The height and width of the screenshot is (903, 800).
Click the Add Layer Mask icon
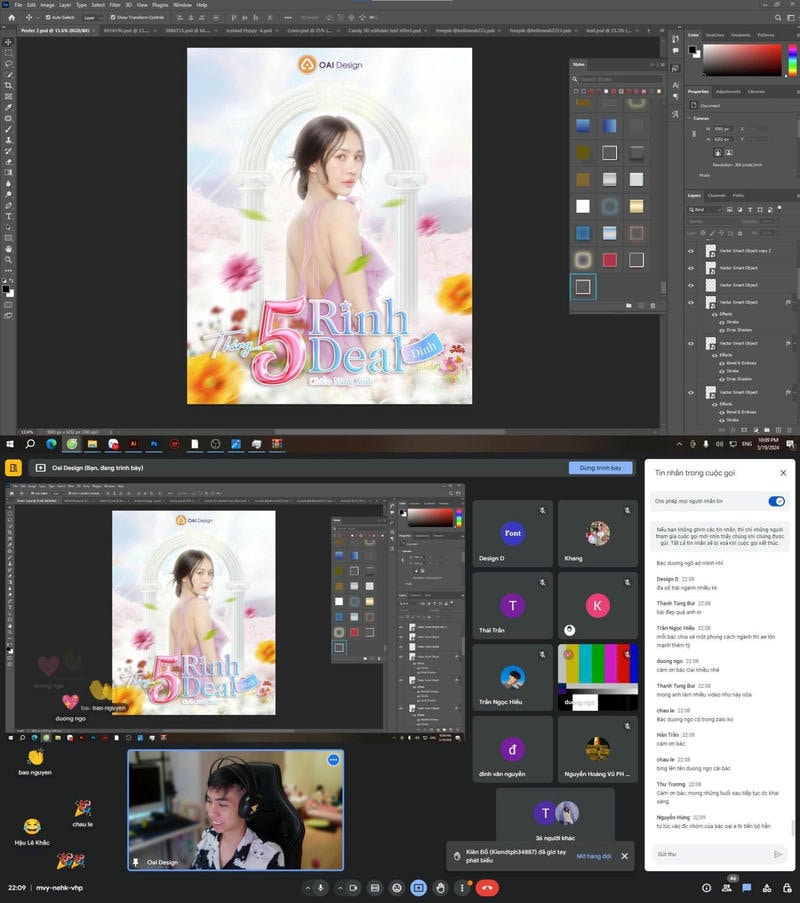(744, 429)
